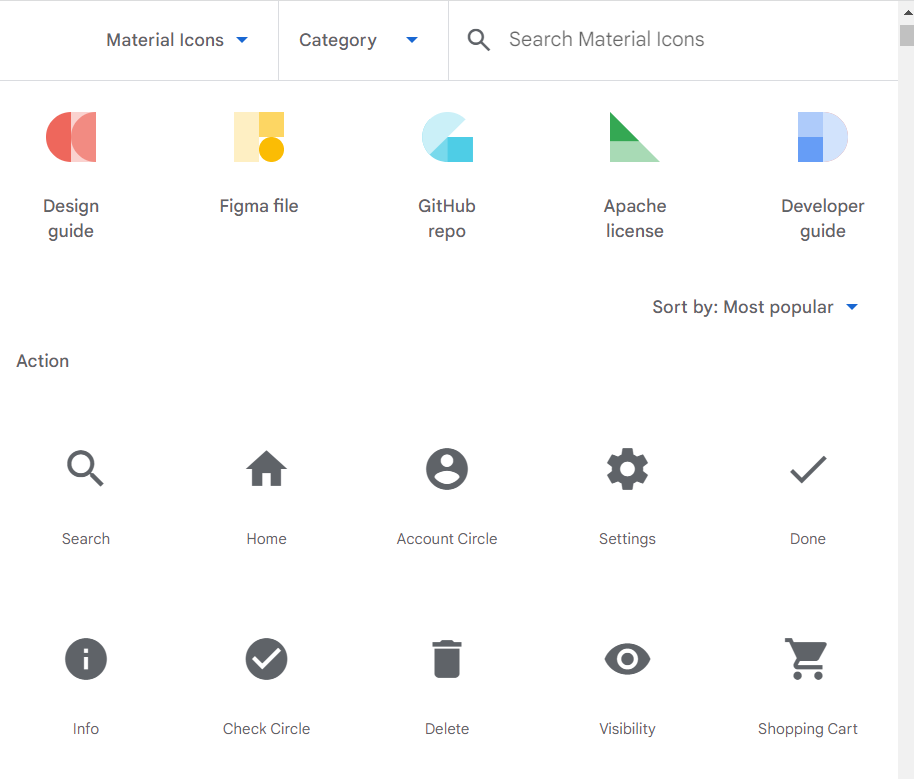Choose the Home icon
The width and height of the screenshot is (914, 779).
[x=266, y=468]
